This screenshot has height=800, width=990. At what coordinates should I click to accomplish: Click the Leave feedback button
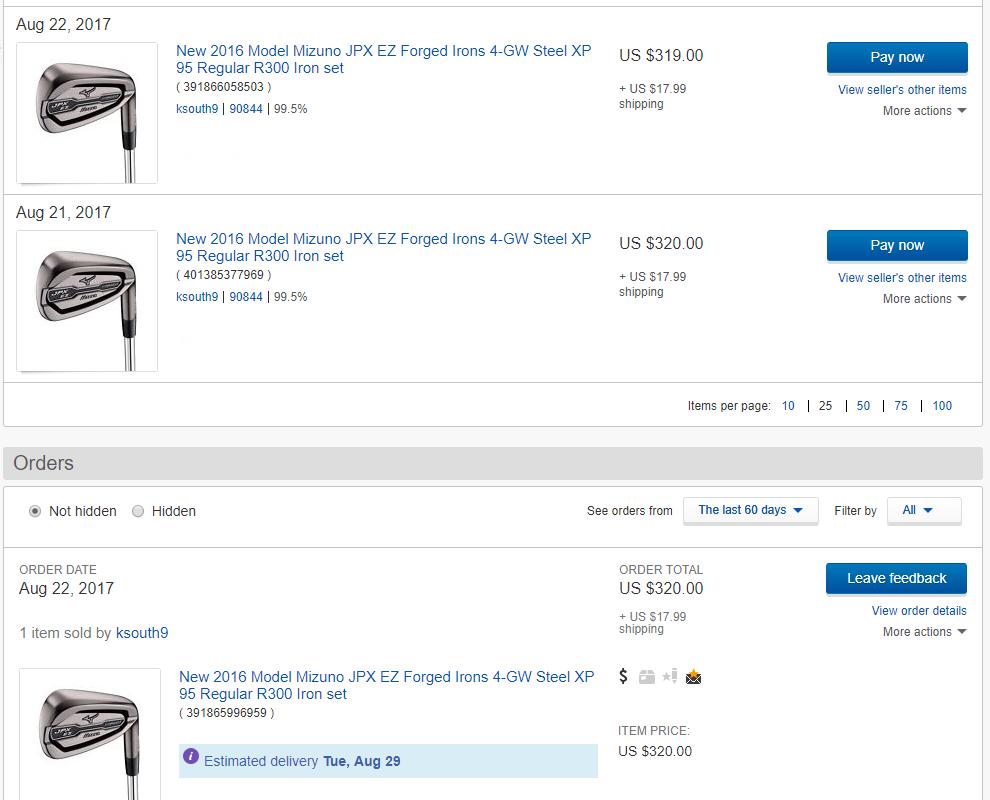pos(896,578)
